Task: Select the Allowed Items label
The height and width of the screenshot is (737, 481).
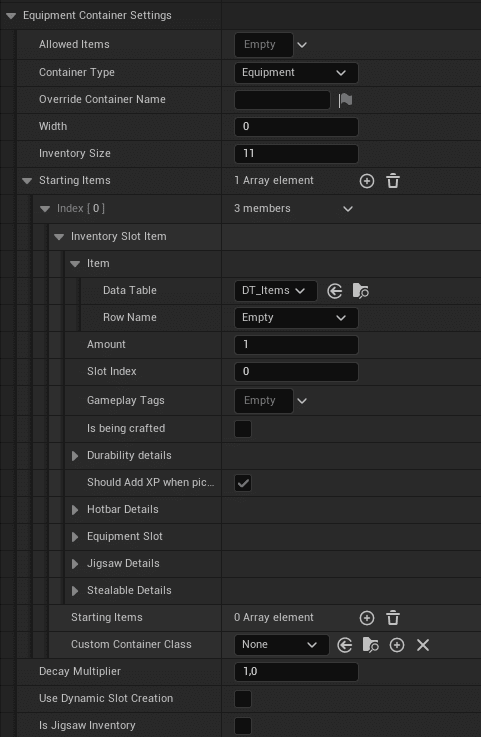Action: (74, 45)
